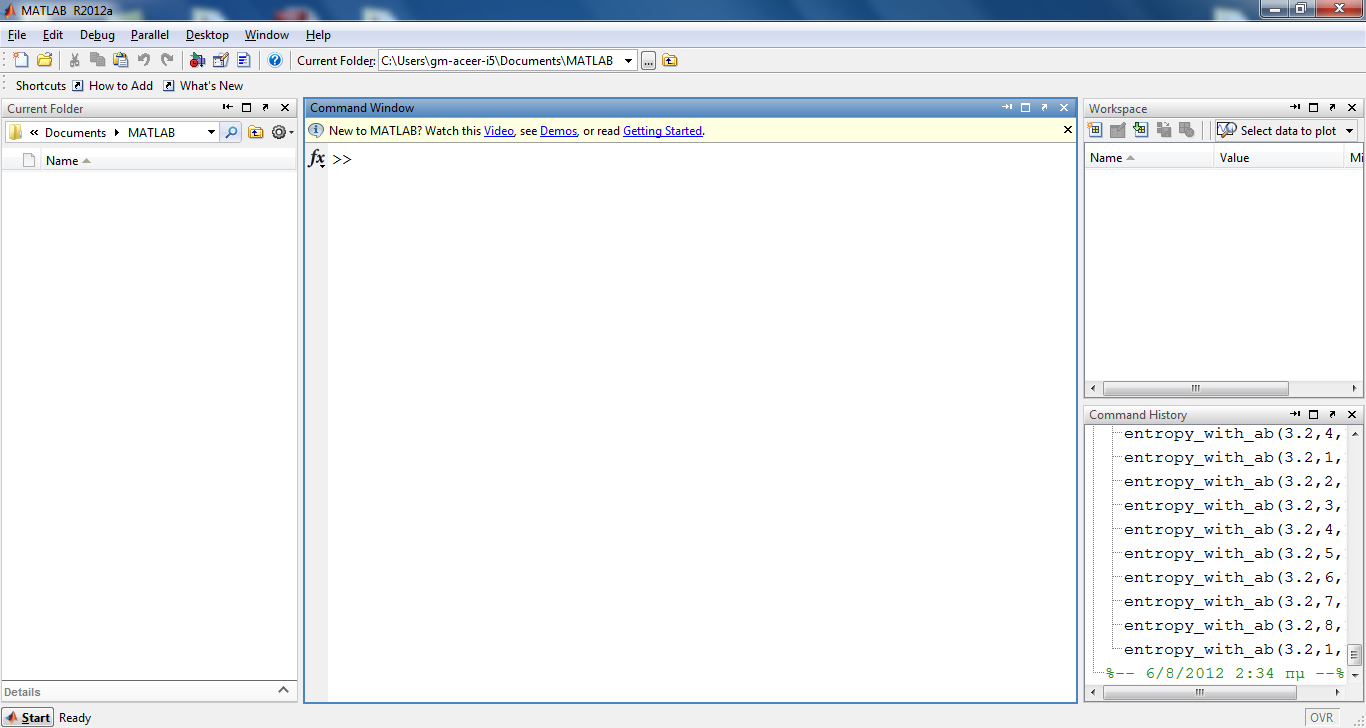Screen dimensions: 1366x728
Task: Undock the Command Window
Action: click(x=1044, y=107)
